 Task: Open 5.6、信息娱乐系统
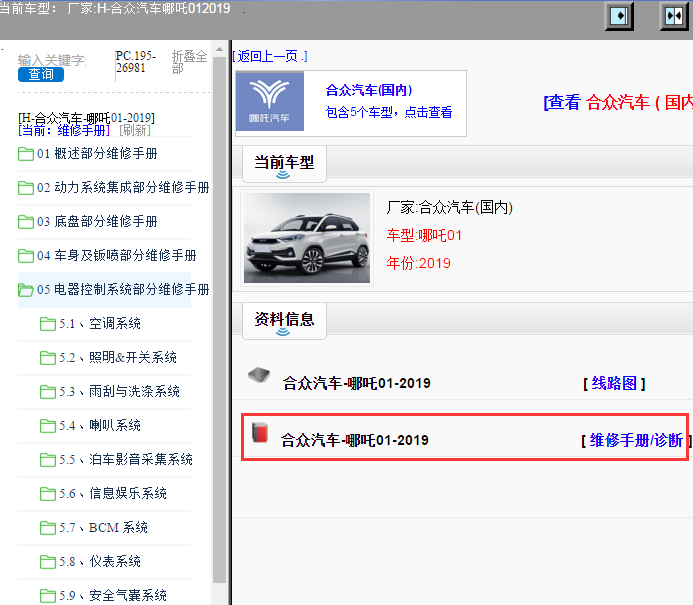[x=113, y=494]
